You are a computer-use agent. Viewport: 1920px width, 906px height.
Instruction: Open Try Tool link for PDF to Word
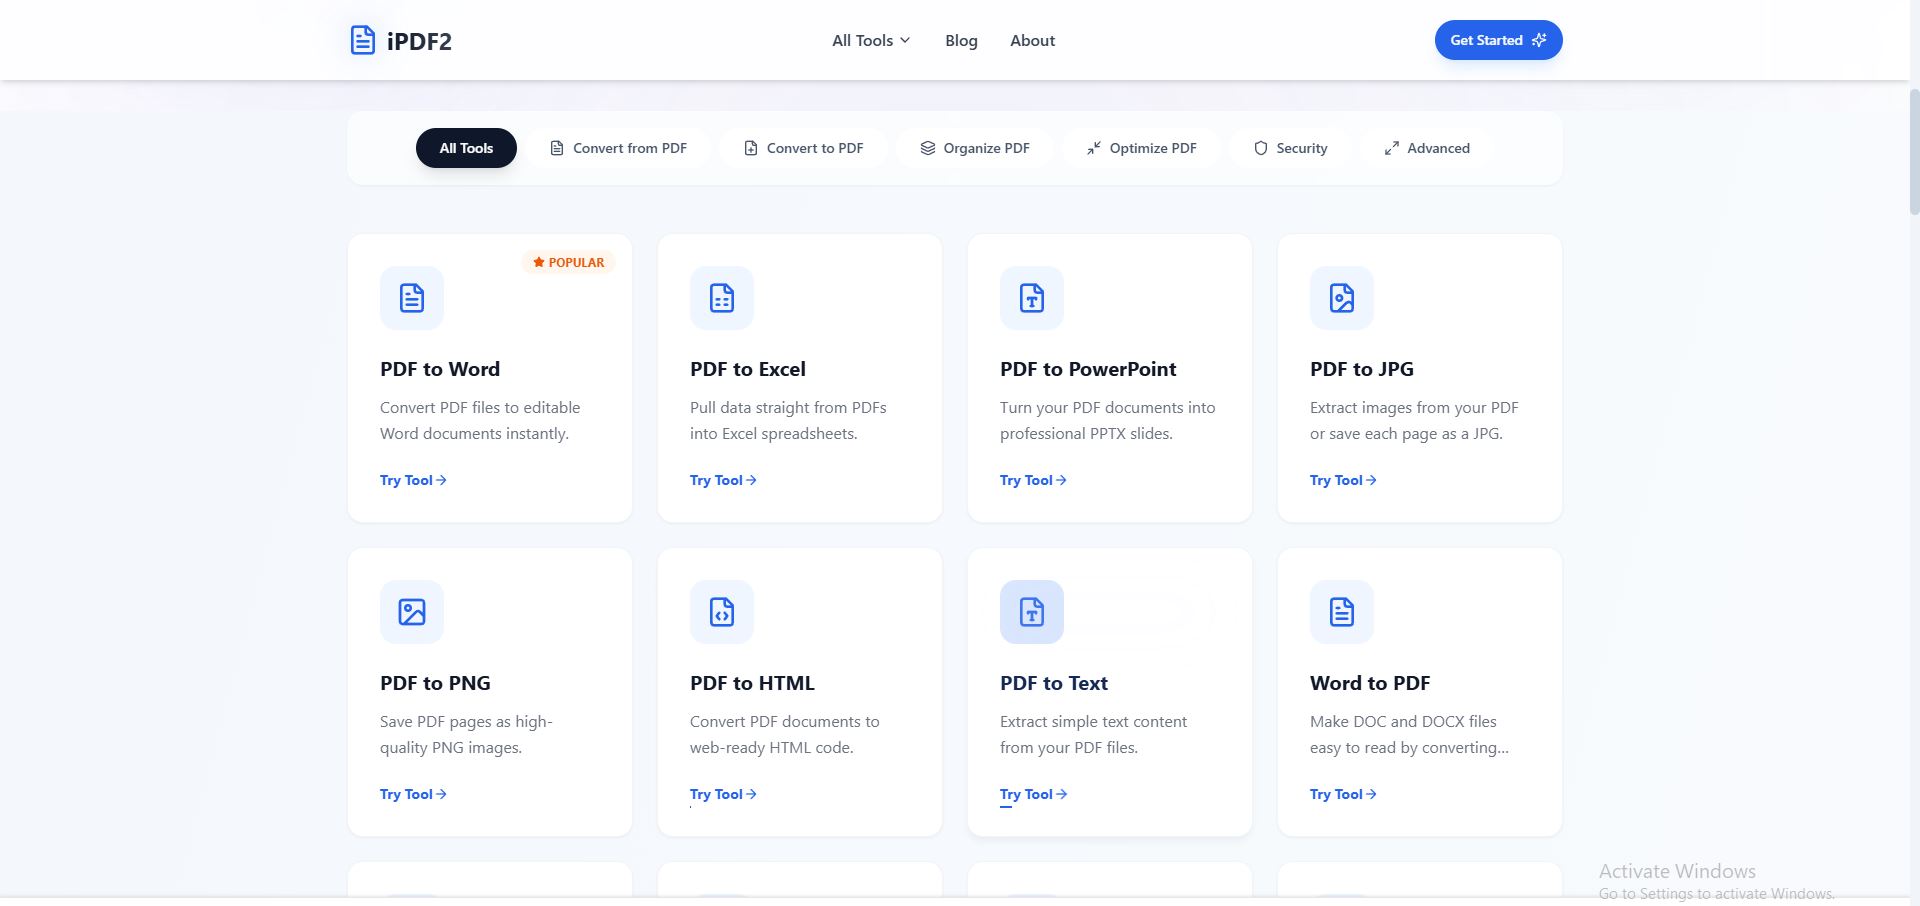click(412, 481)
